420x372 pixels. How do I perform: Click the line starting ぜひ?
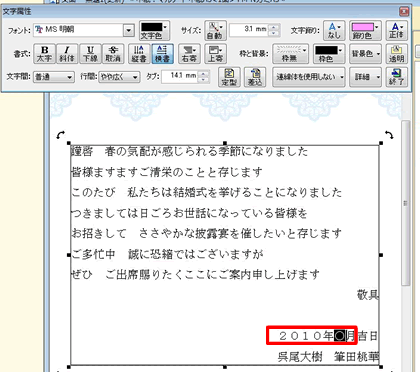pyautogui.click(x=195, y=275)
